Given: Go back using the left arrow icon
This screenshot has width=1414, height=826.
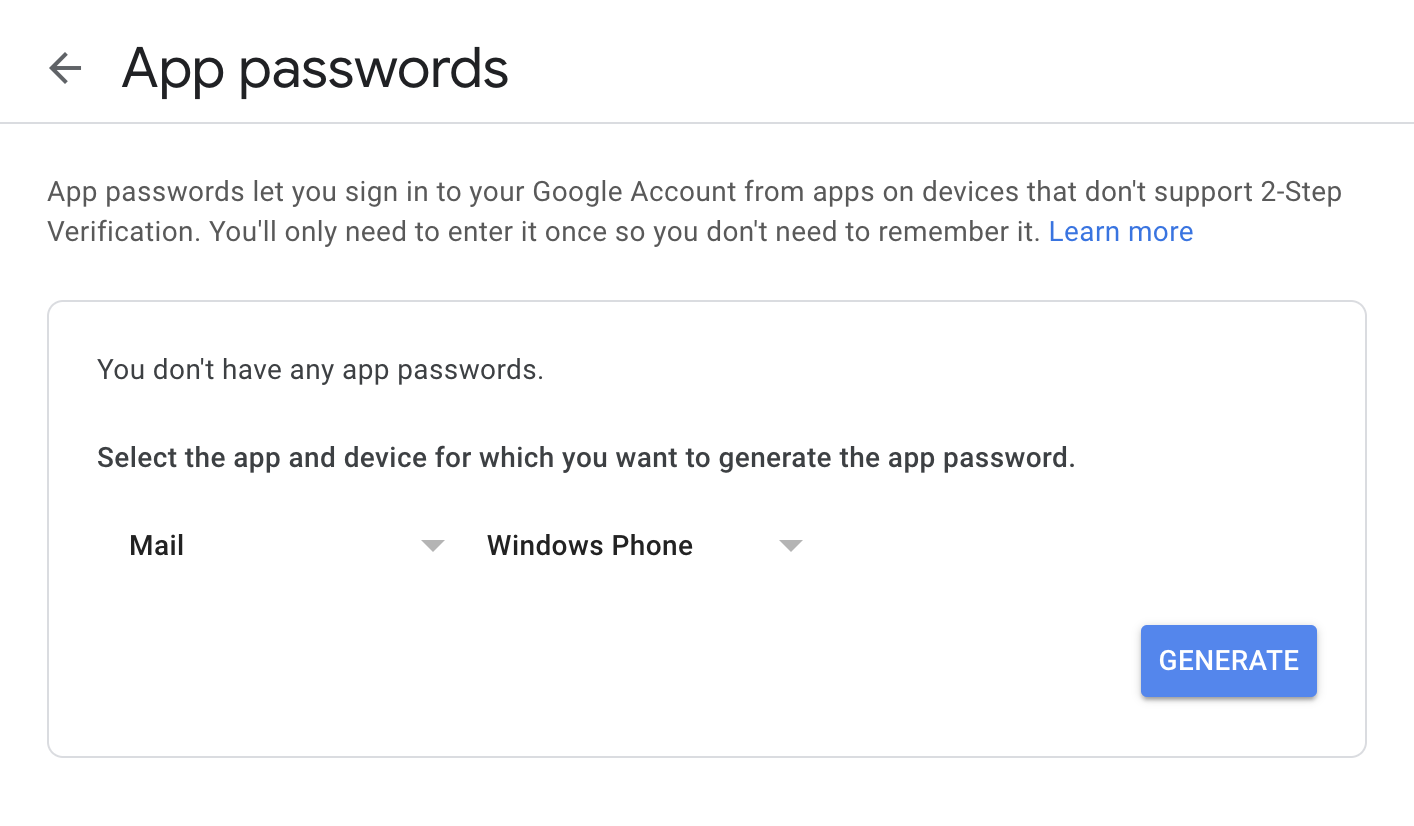Looking at the screenshot, I should click(65, 69).
